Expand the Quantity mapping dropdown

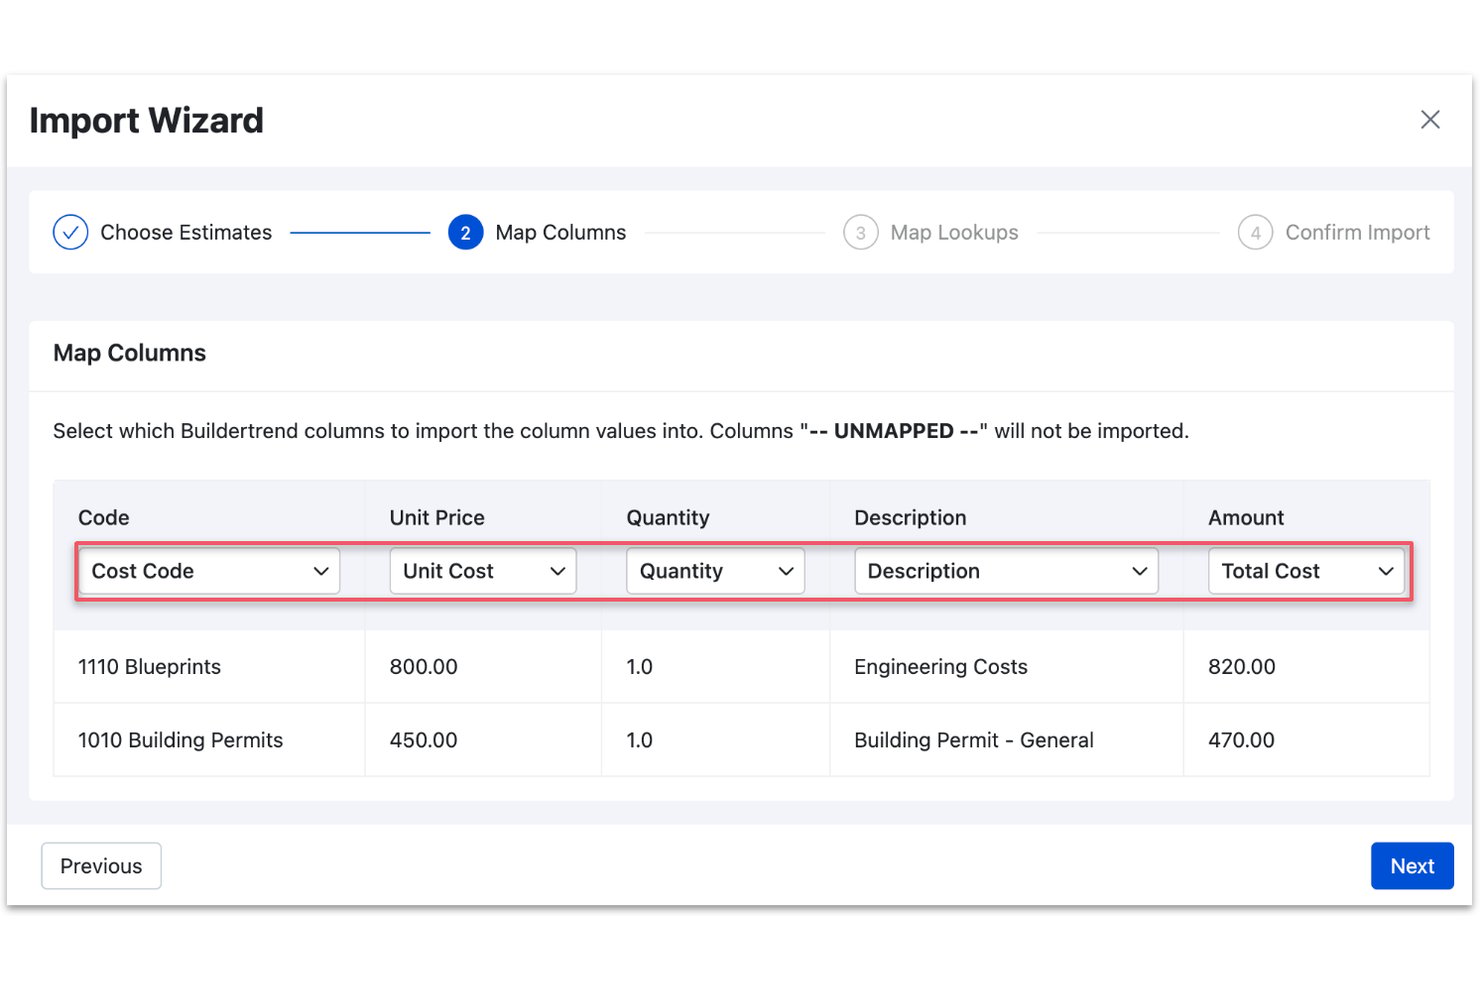(x=715, y=571)
